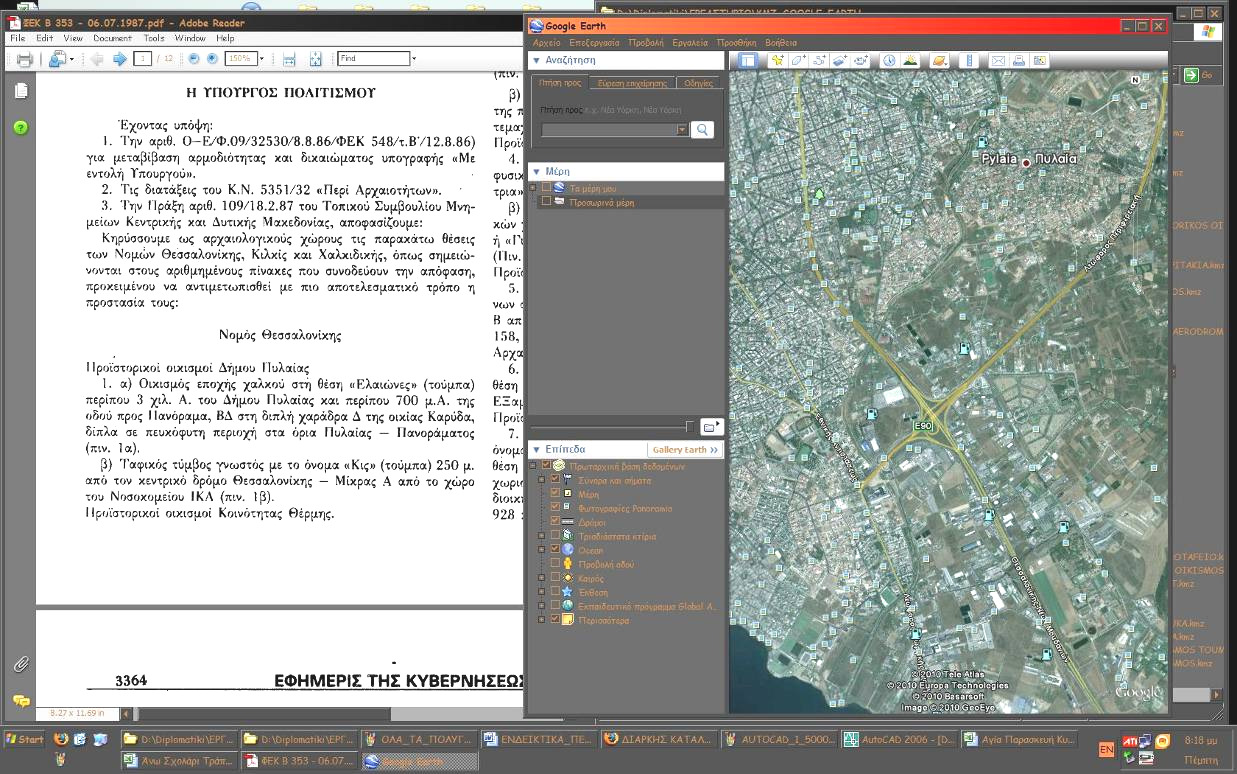Expand the Περισσότερα tree node
1237x774 pixels.
click(542, 620)
